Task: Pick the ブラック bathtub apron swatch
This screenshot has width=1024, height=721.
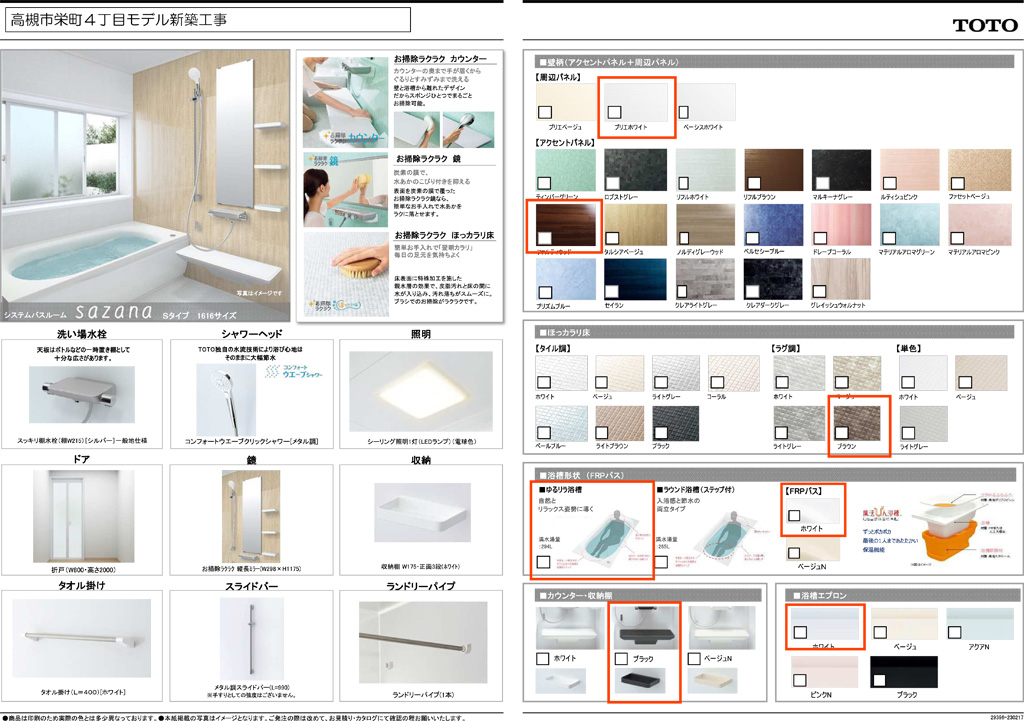Action: (x=904, y=672)
